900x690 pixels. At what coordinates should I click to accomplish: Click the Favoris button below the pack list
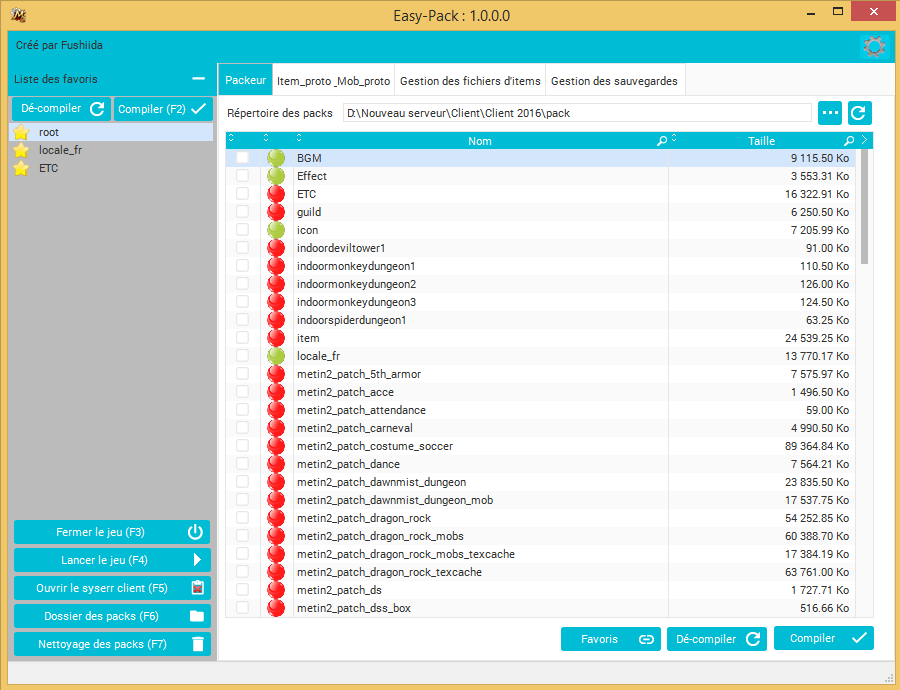pos(611,639)
